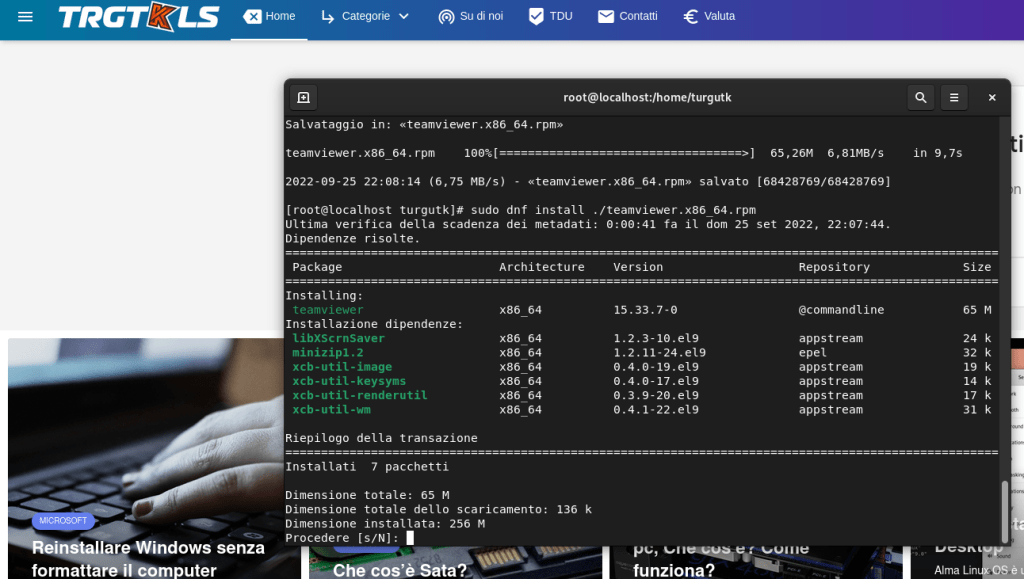Open the Valuta currency menu
The image size is (1024, 579).
(719, 17)
